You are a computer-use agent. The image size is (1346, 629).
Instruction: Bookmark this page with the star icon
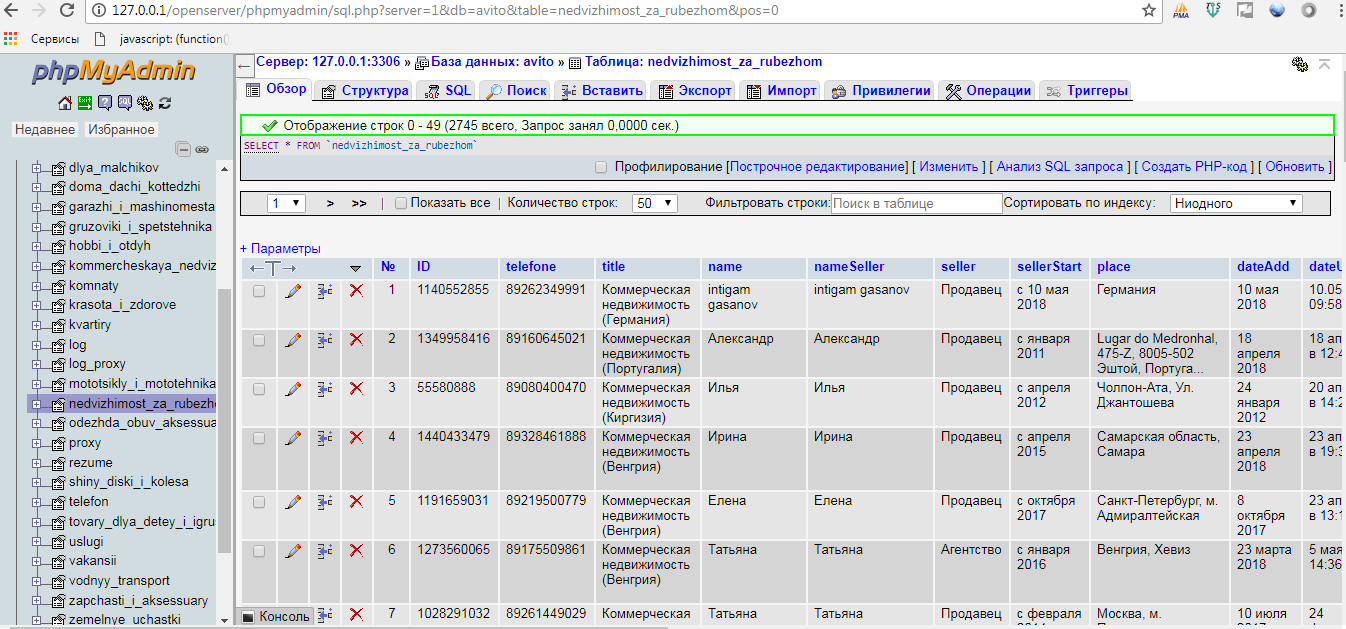coord(1149,11)
